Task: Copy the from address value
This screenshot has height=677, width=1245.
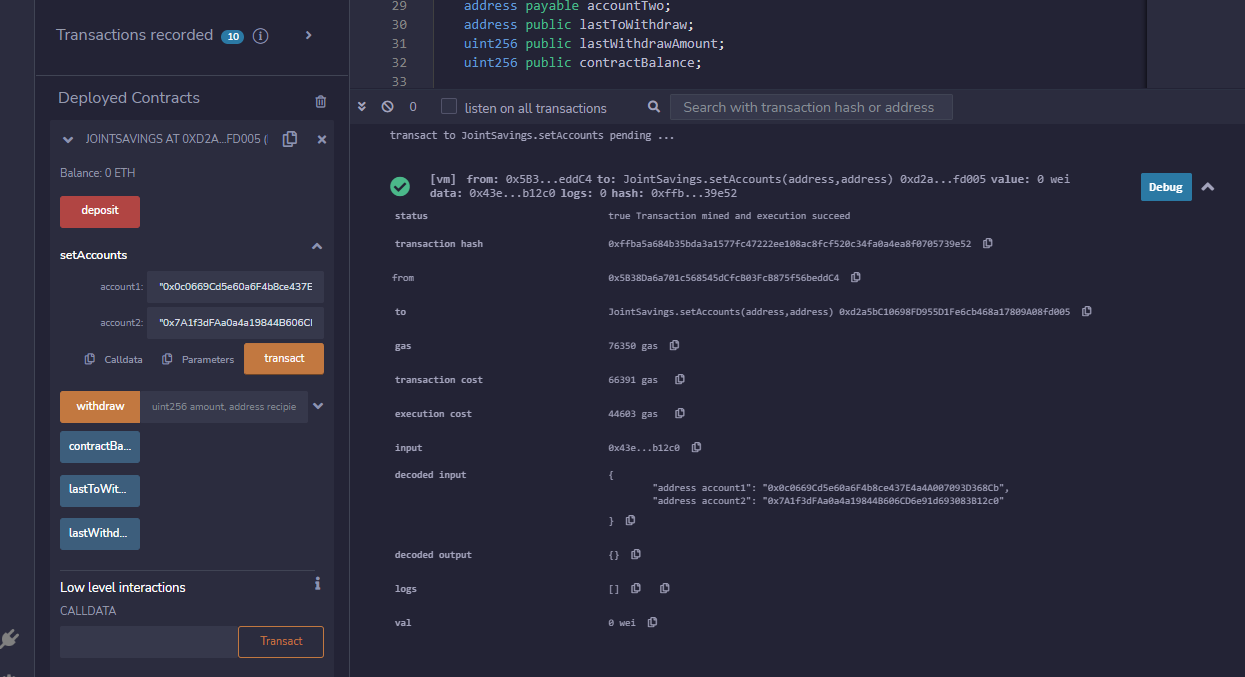Action: (856, 277)
